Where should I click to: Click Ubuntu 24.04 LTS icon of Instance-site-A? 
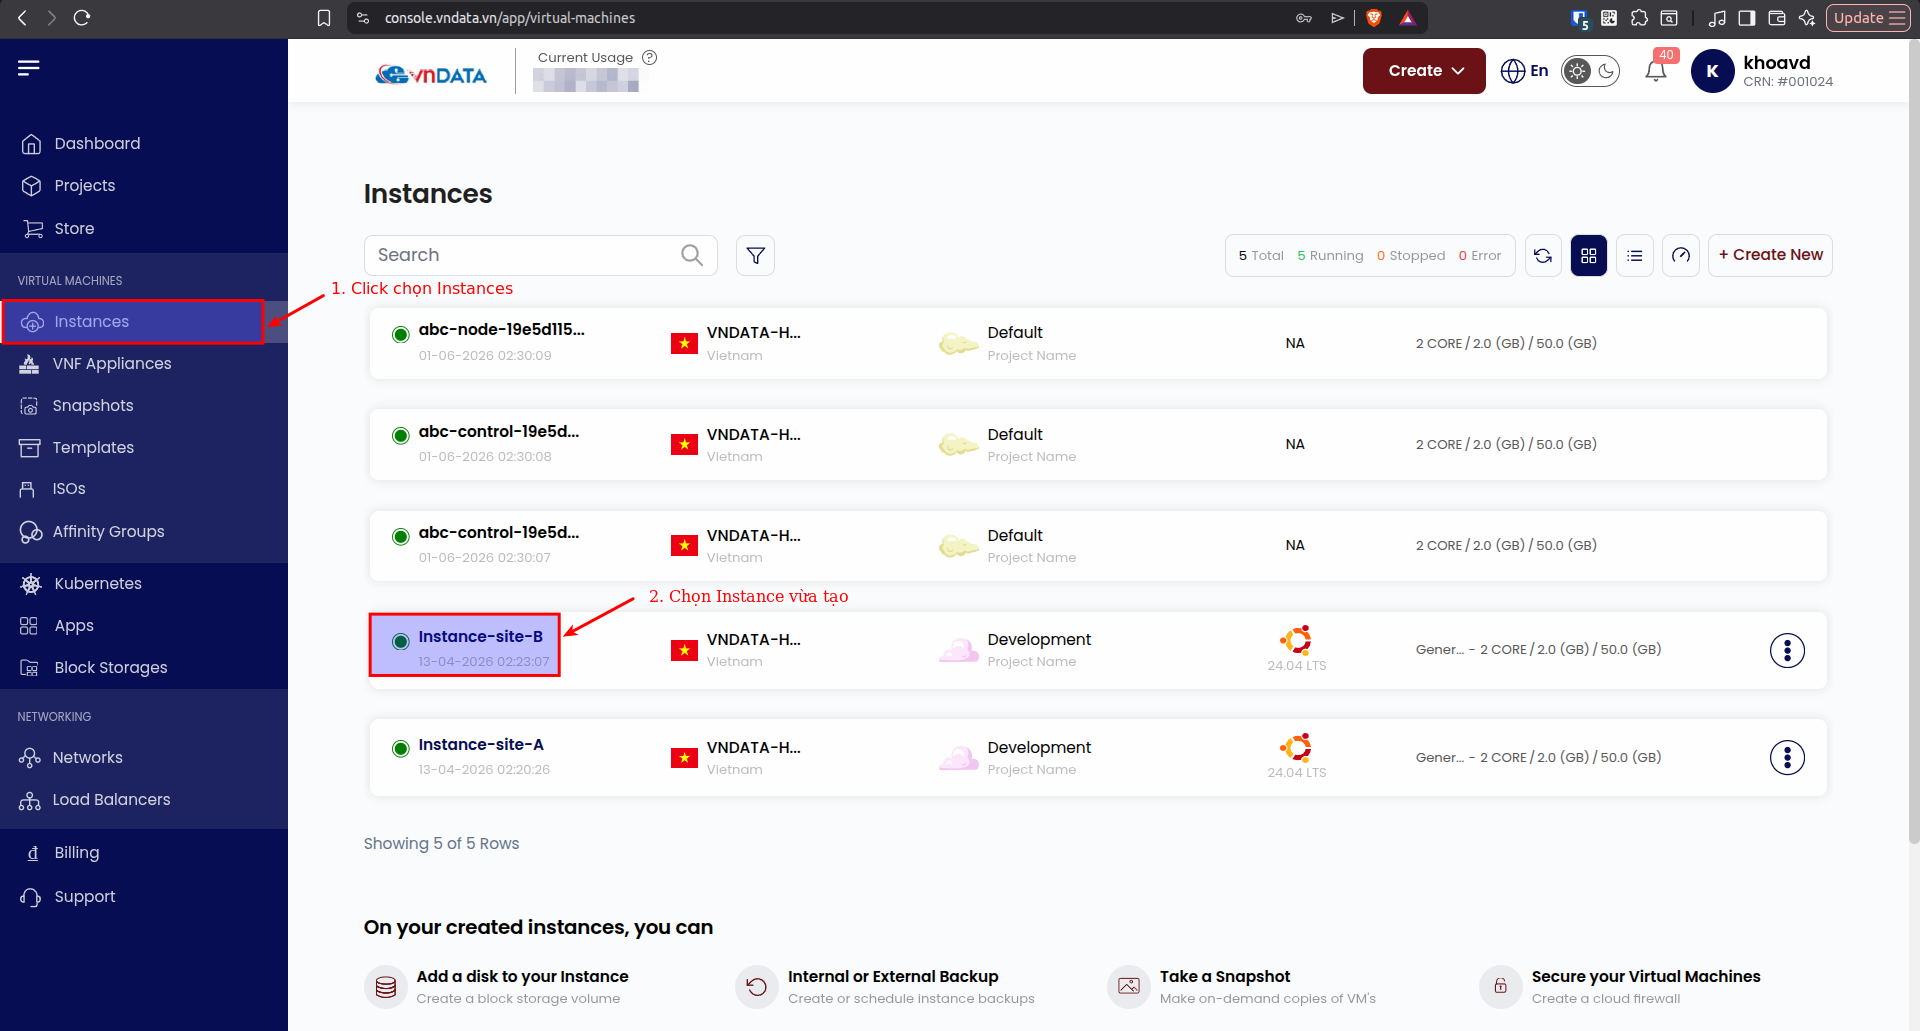click(x=1296, y=747)
